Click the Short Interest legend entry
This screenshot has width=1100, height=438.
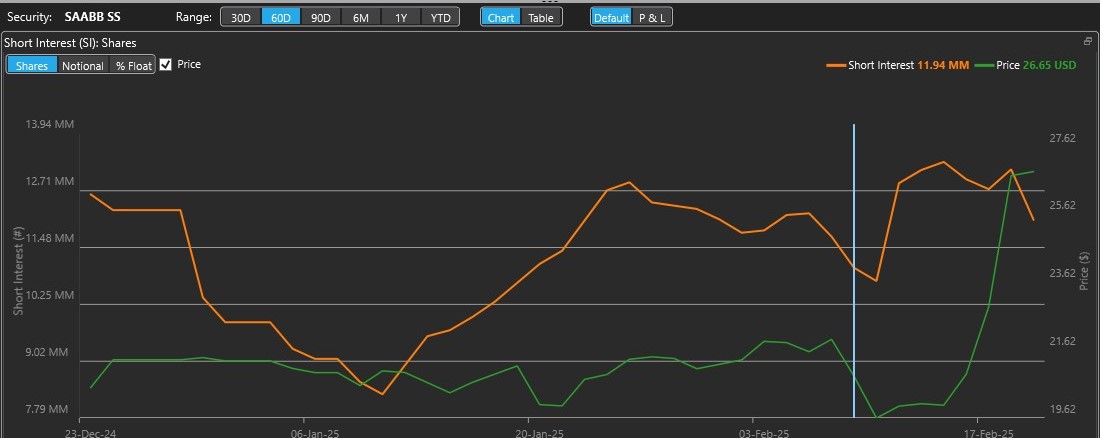click(x=898, y=65)
